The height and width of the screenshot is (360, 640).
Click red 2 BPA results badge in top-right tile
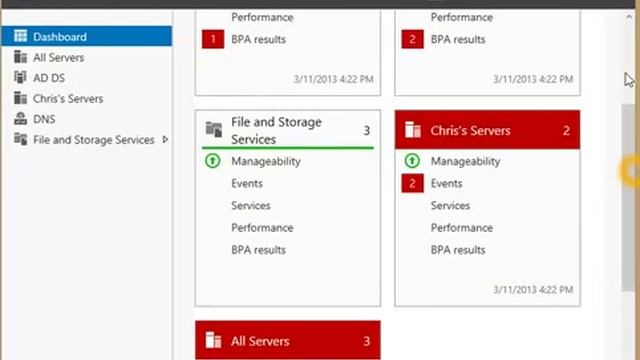tap(412, 40)
